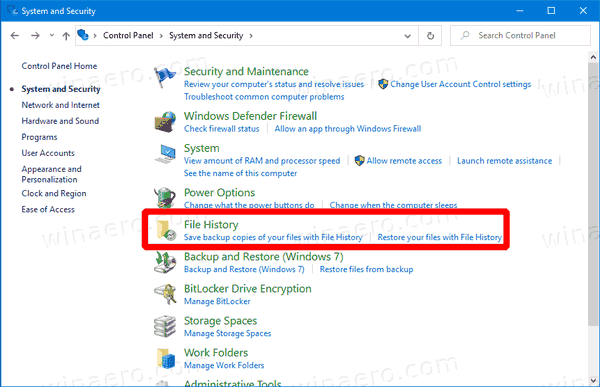Open the Security and Maintenance heading
The height and width of the screenshot is (387, 600).
246,72
